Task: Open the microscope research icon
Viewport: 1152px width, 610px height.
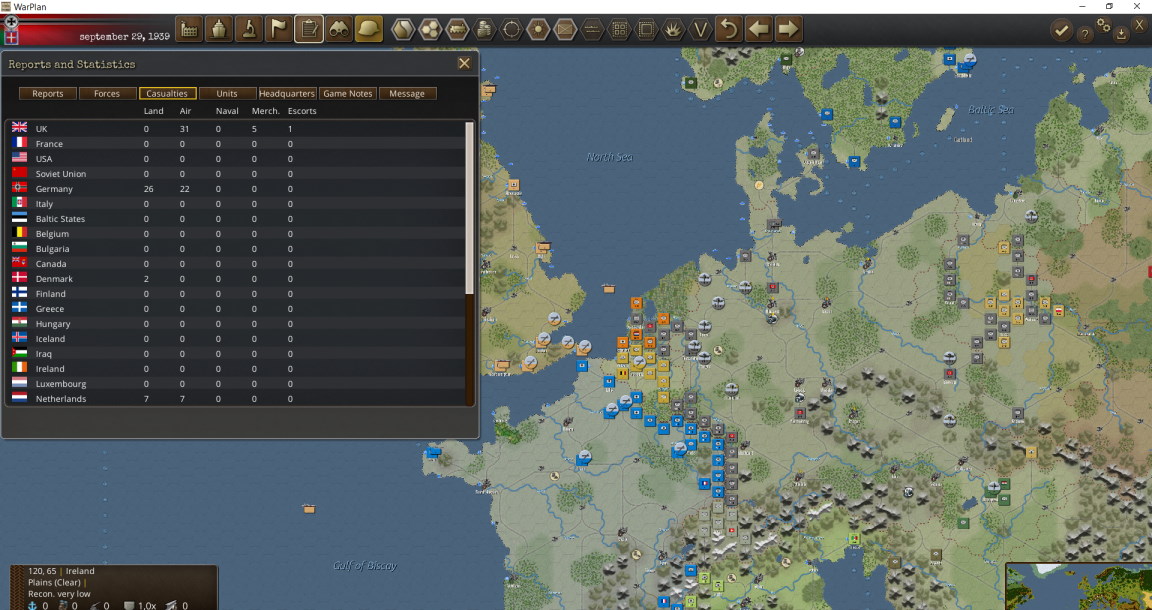Action: 249,29
